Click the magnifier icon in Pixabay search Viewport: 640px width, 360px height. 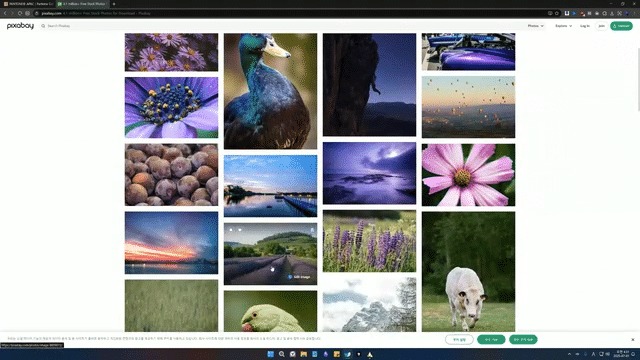click(43, 26)
